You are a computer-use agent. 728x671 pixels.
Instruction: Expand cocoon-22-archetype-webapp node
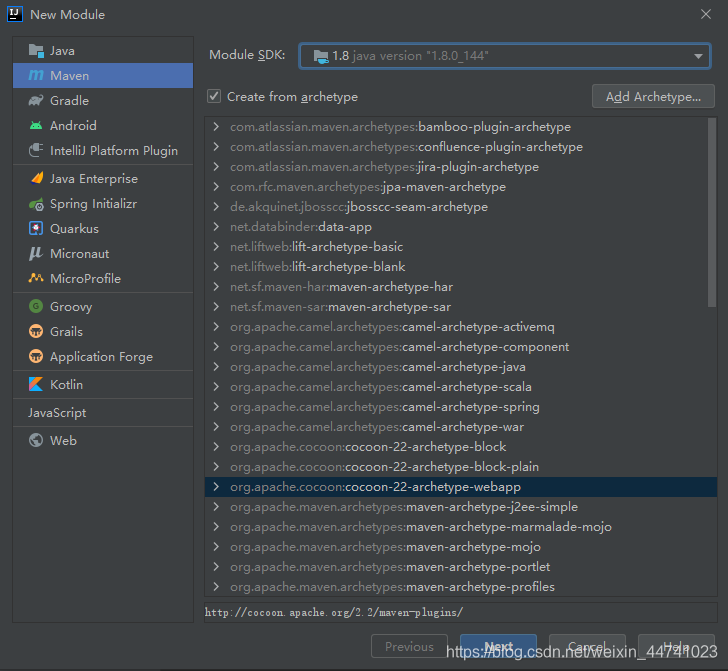click(x=216, y=486)
